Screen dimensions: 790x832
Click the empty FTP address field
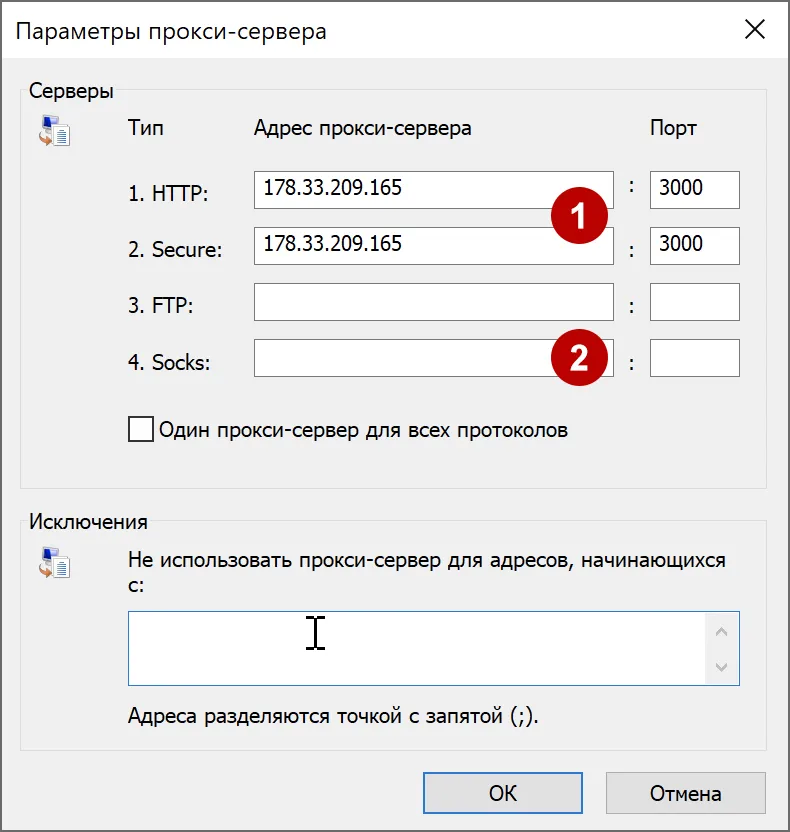[x=430, y=301]
